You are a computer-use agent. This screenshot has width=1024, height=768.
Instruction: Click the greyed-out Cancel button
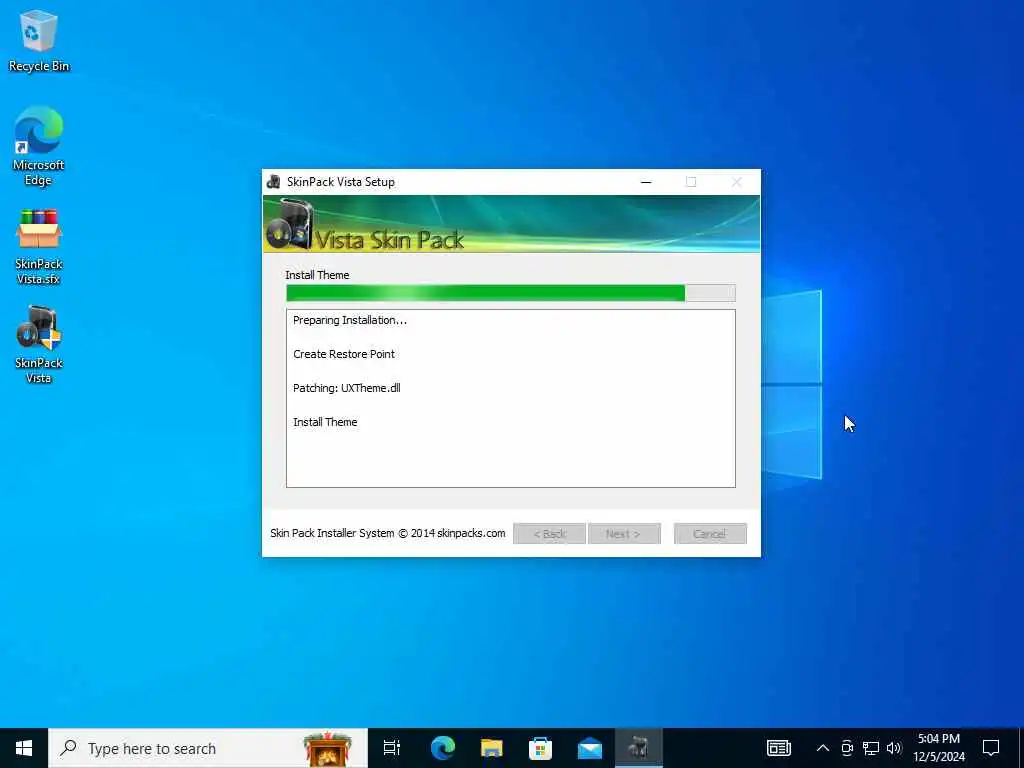[x=710, y=534]
